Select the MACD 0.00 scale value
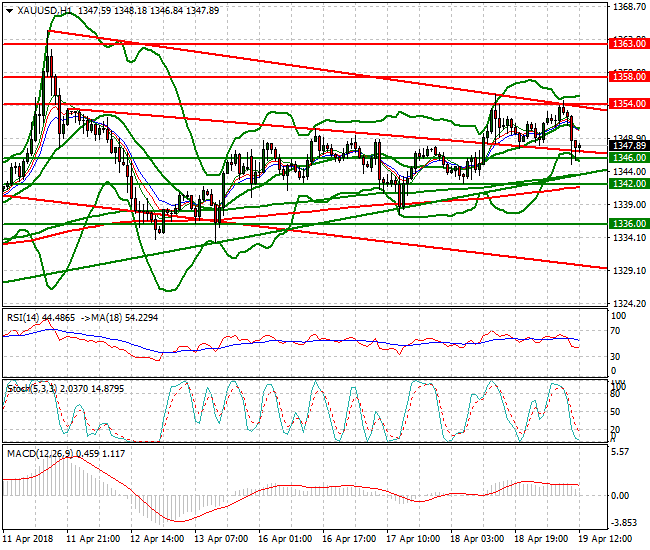This screenshot has height=550, width=650. tap(620, 496)
